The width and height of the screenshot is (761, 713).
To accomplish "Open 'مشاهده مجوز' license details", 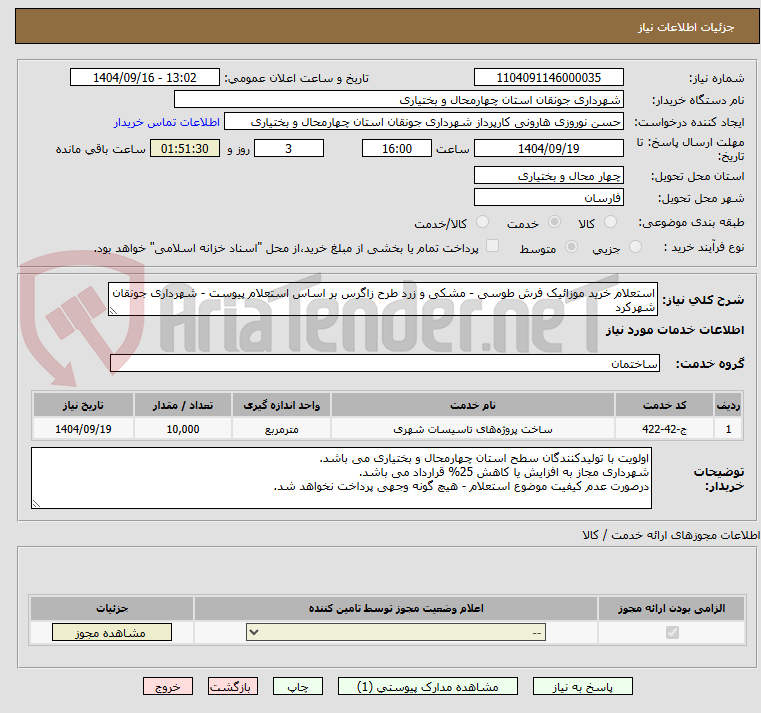I will click(111, 633).
